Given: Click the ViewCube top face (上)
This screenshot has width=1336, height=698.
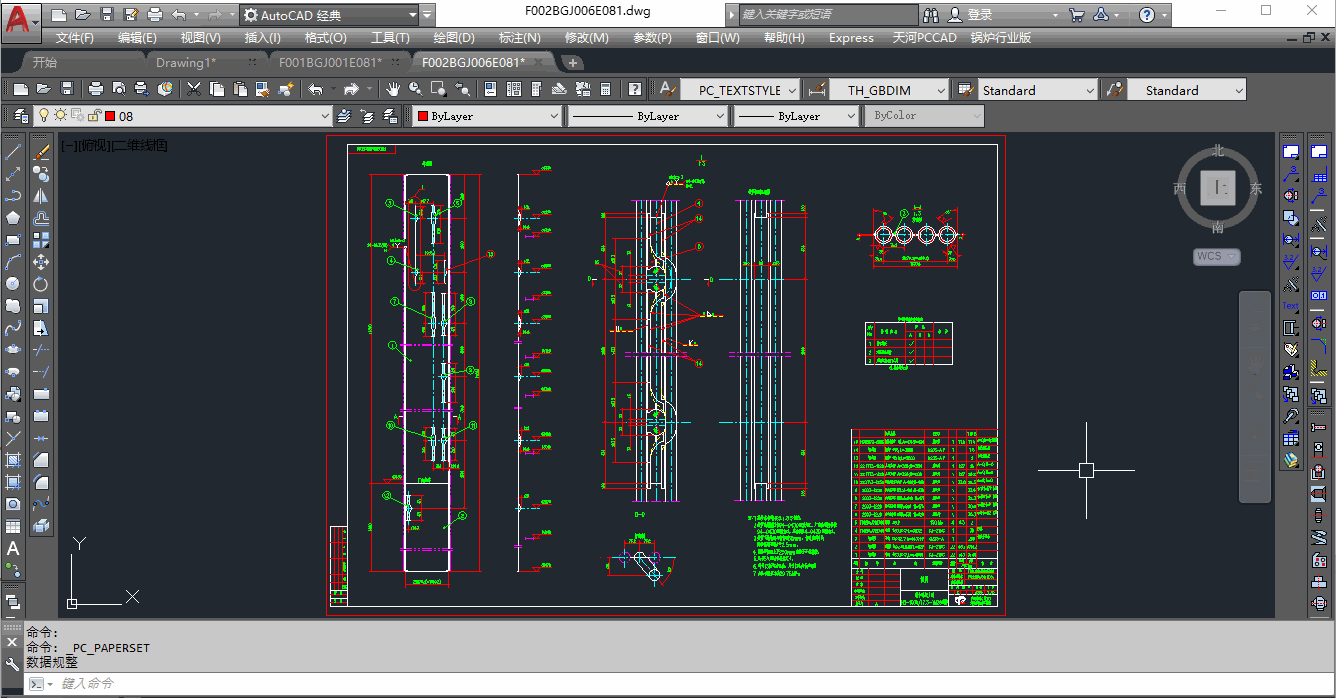Looking at the screenshot, I should coord(1217,187).
